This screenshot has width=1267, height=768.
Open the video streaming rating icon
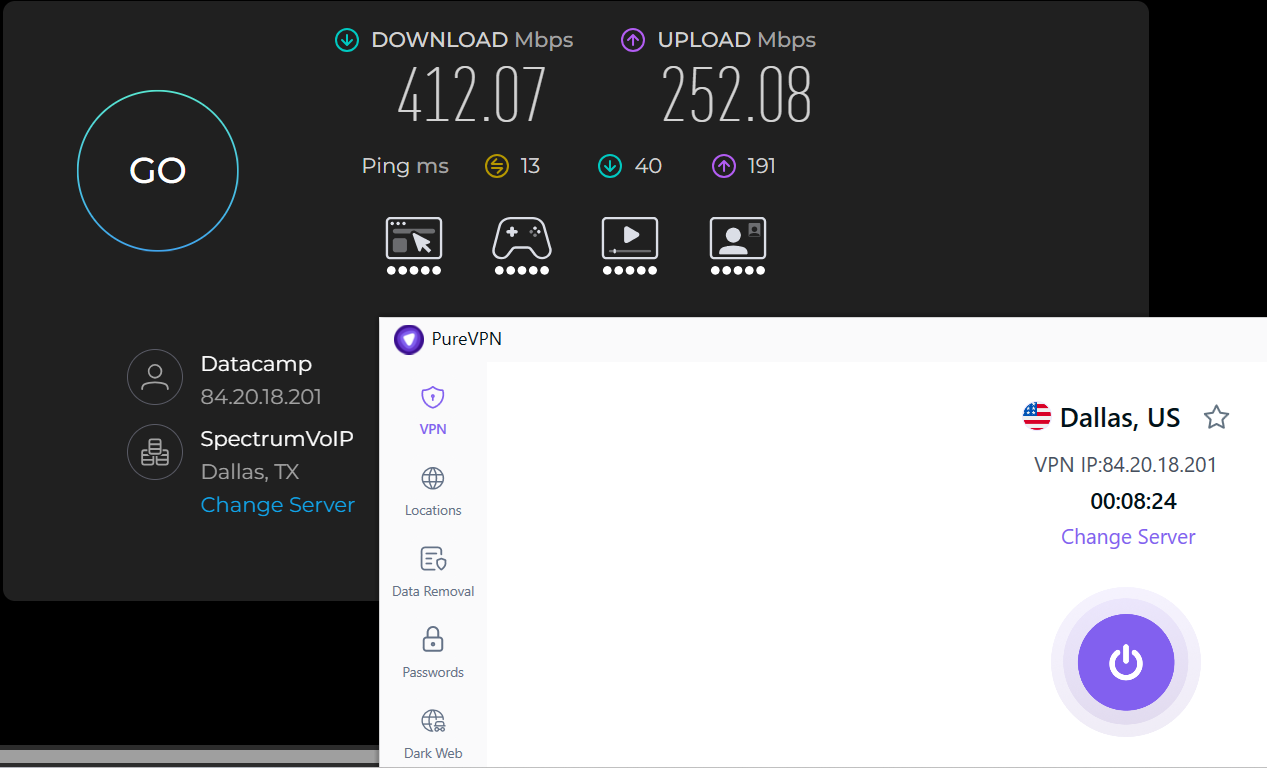(x=630, y=246)
